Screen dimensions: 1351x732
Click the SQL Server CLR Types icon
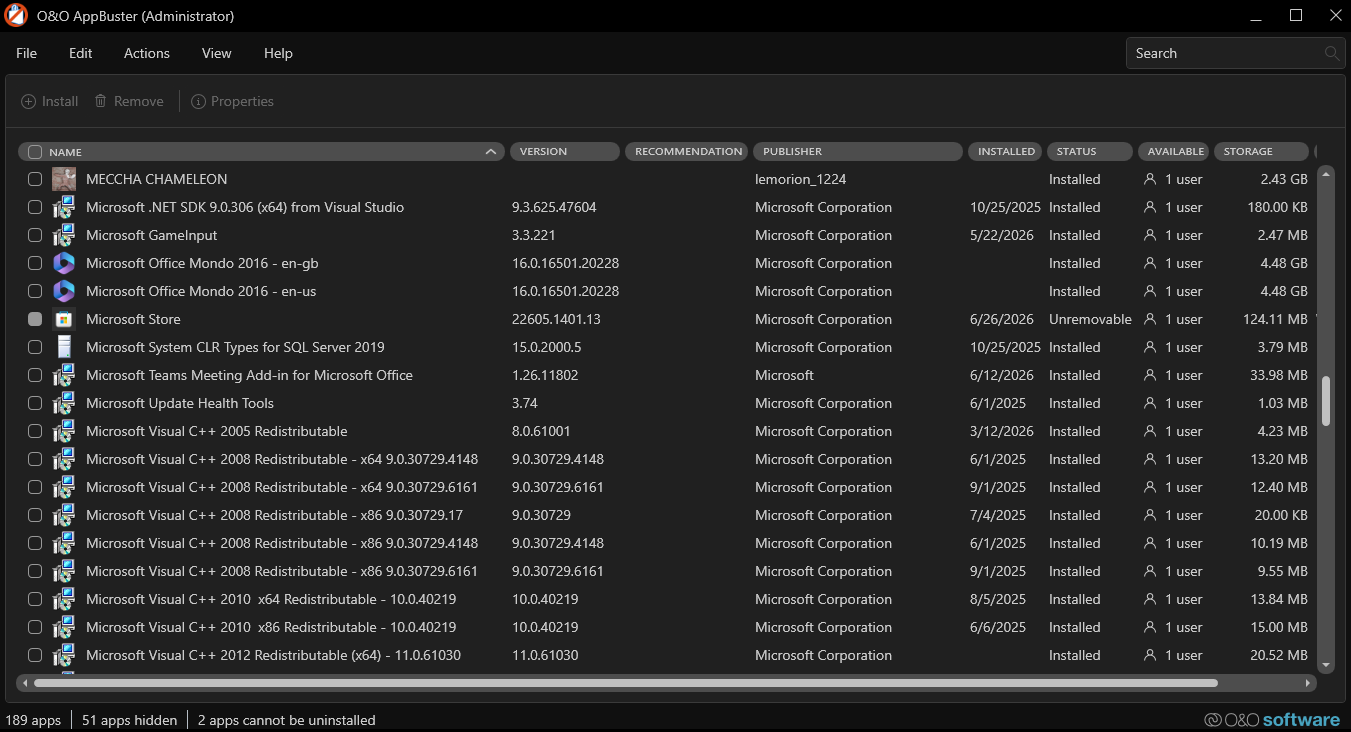[x=64, y=347]
